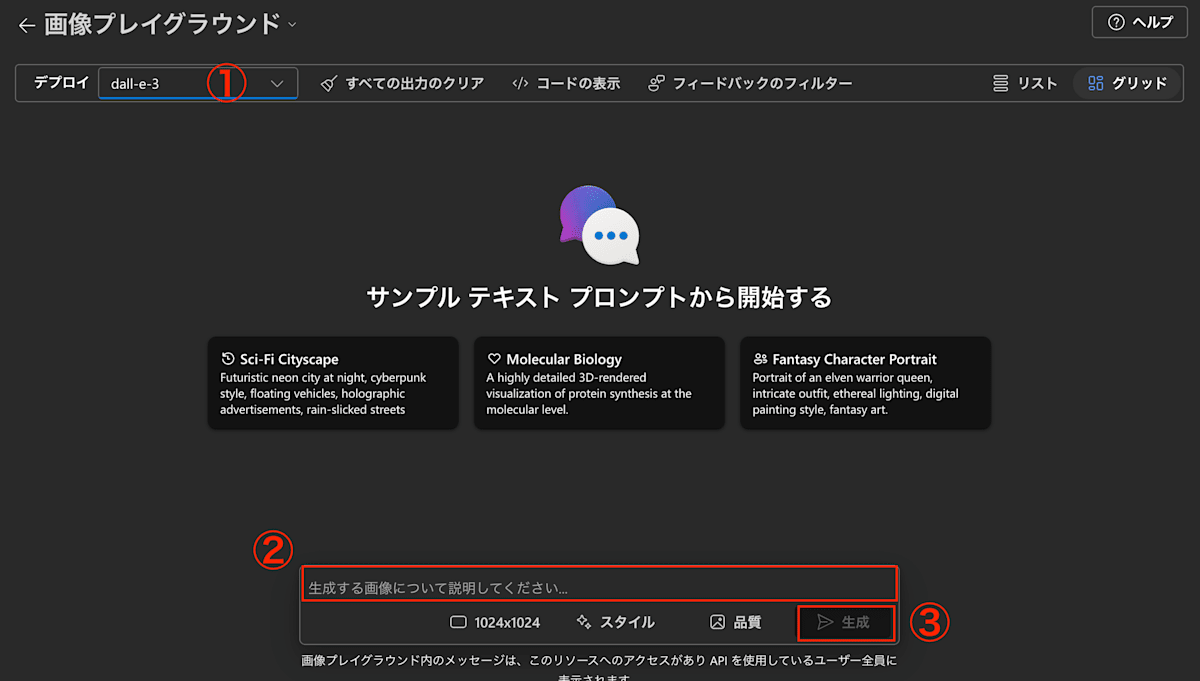Click the image description prompt input field

click(599, 585)
